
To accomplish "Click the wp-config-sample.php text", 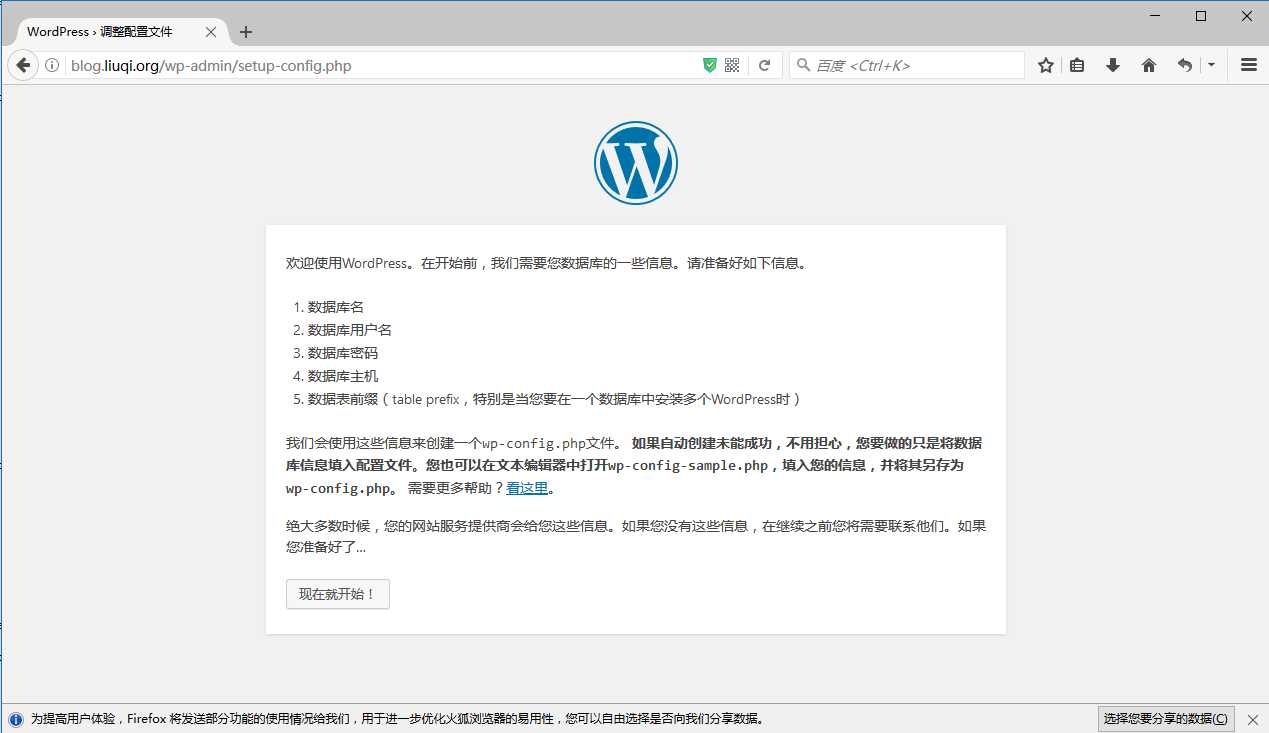I will (x=688, y=466).
